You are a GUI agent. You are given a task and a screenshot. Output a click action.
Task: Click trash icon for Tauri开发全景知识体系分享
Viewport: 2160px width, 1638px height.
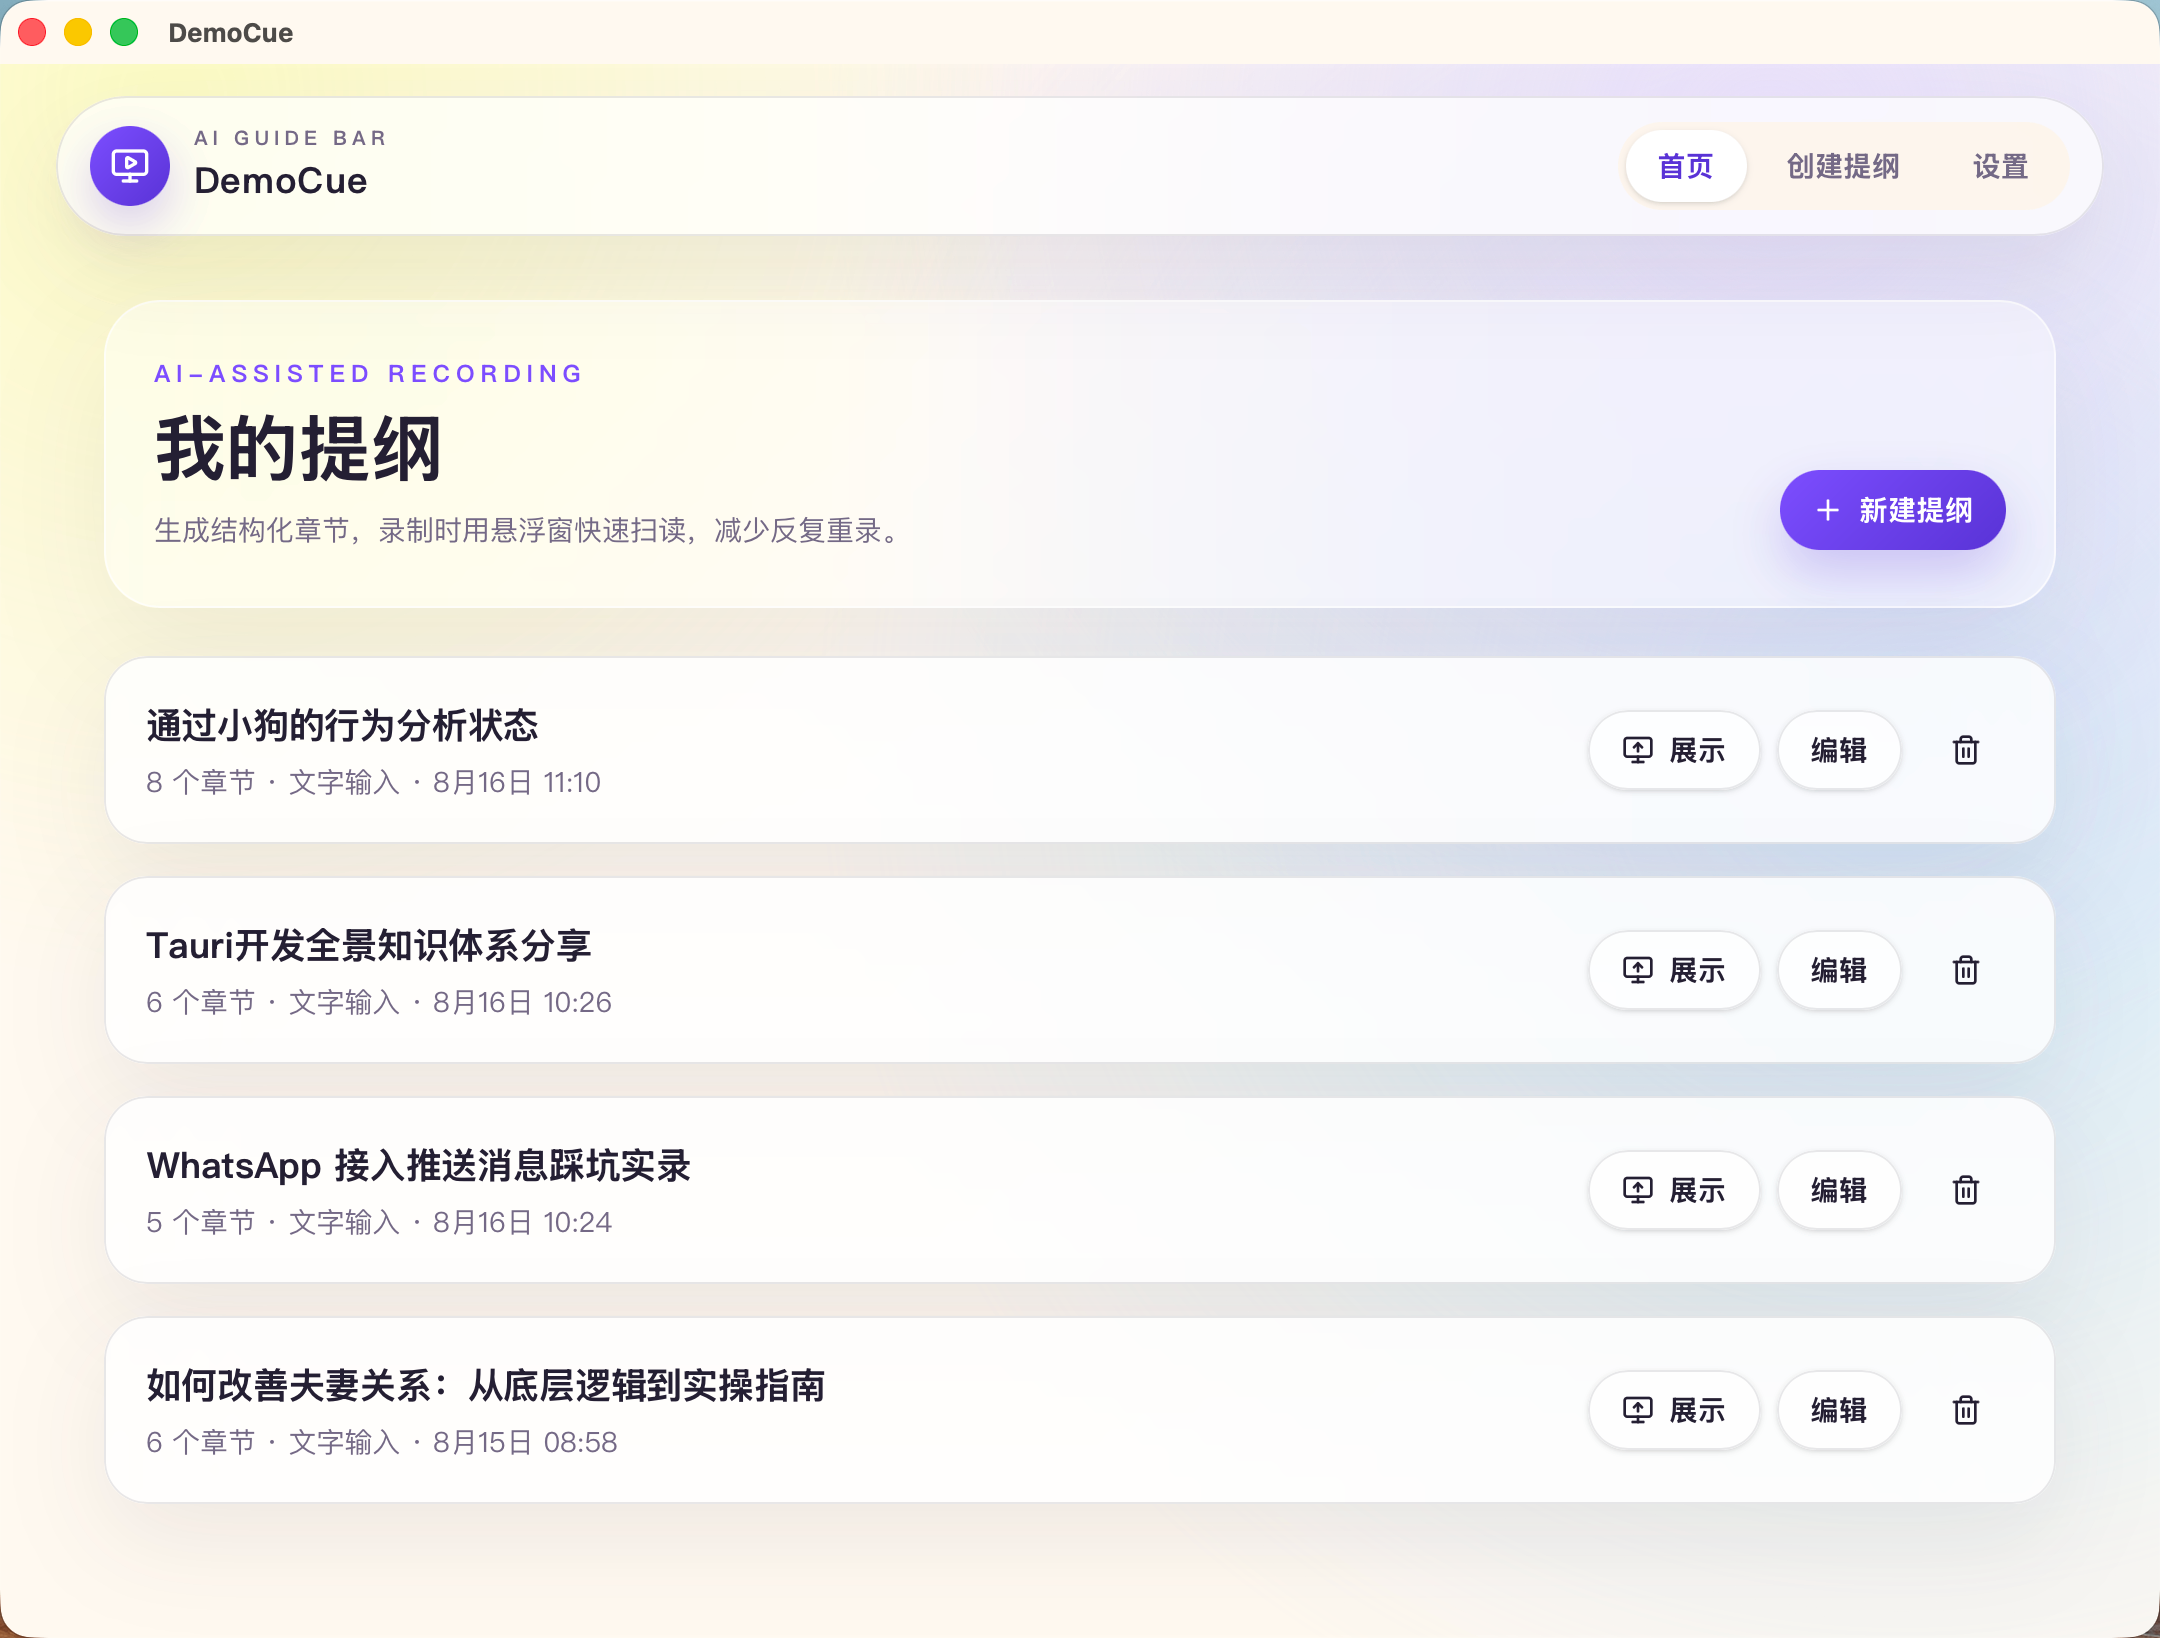(x=1966, y=970)
